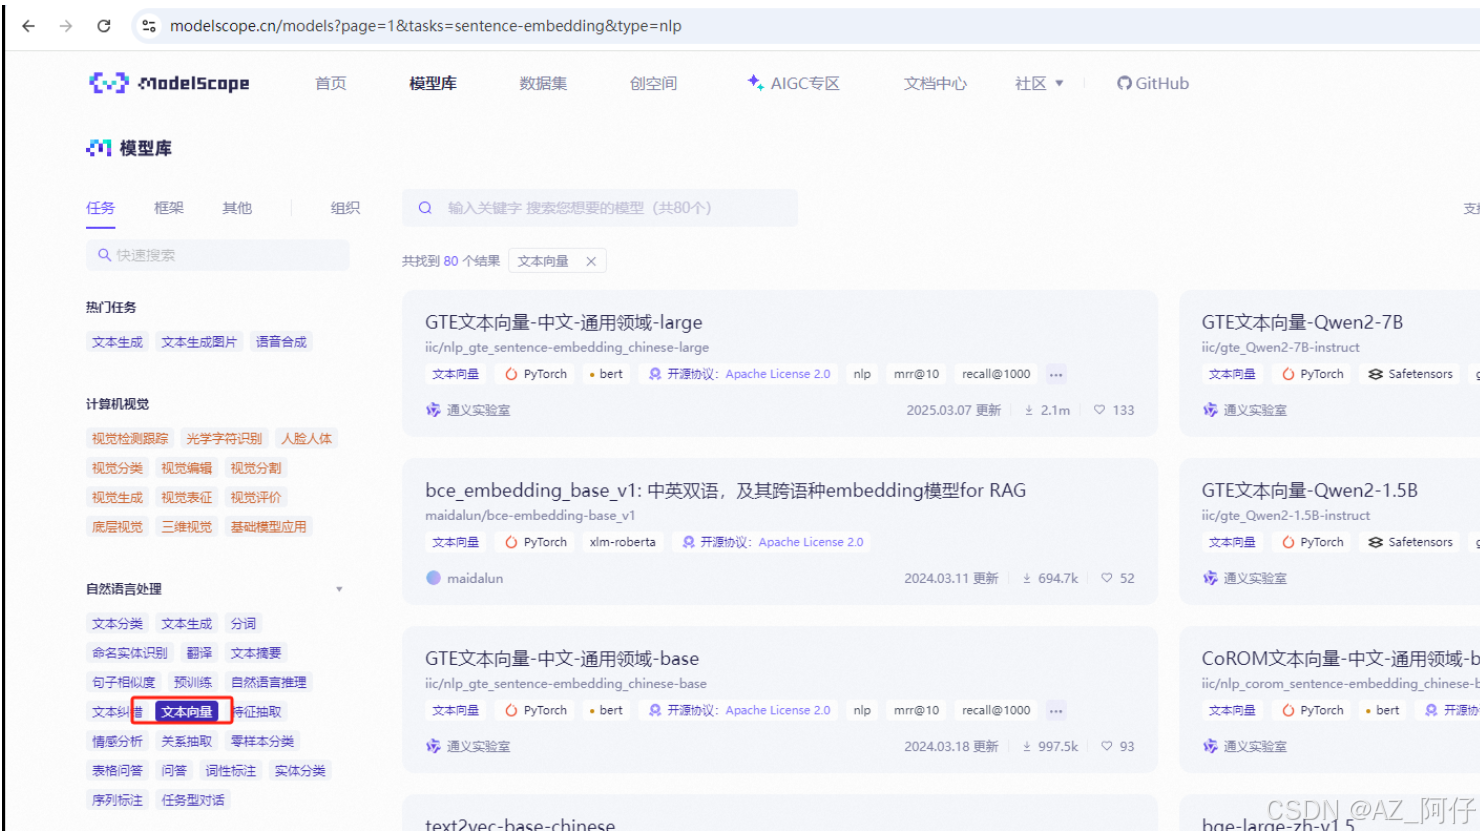Toggle the 命名实体识别 task tag
The width and height of the screenshot is (1480, 836).
130,653
